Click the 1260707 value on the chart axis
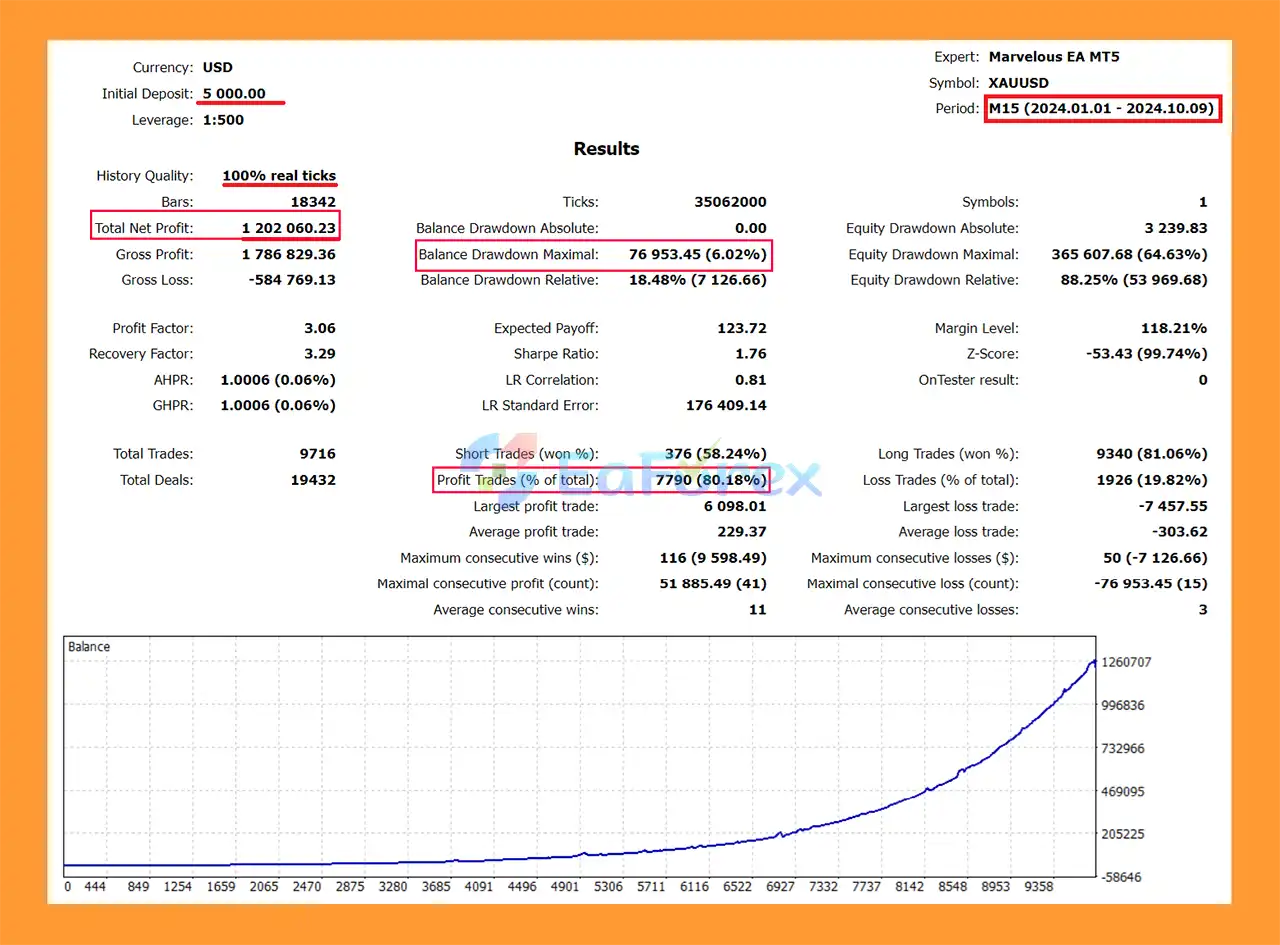Screen dimensions: 1280x945 (x=1125, y=662)
